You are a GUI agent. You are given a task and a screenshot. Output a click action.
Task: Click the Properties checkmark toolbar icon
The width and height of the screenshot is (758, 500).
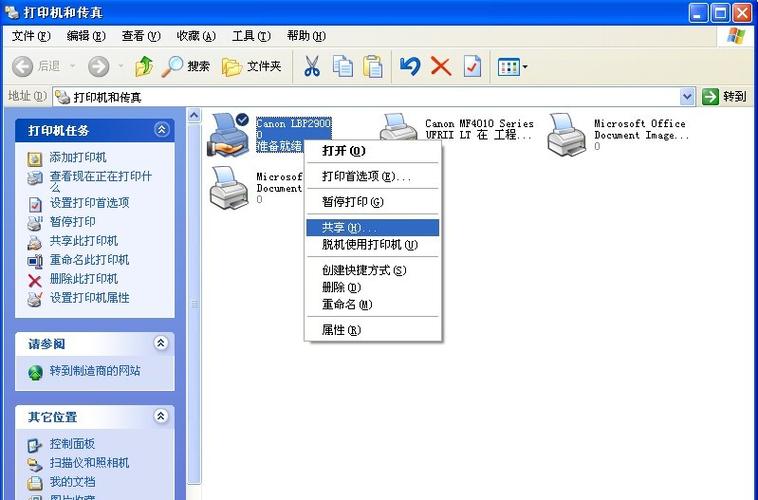coord(472,66)
